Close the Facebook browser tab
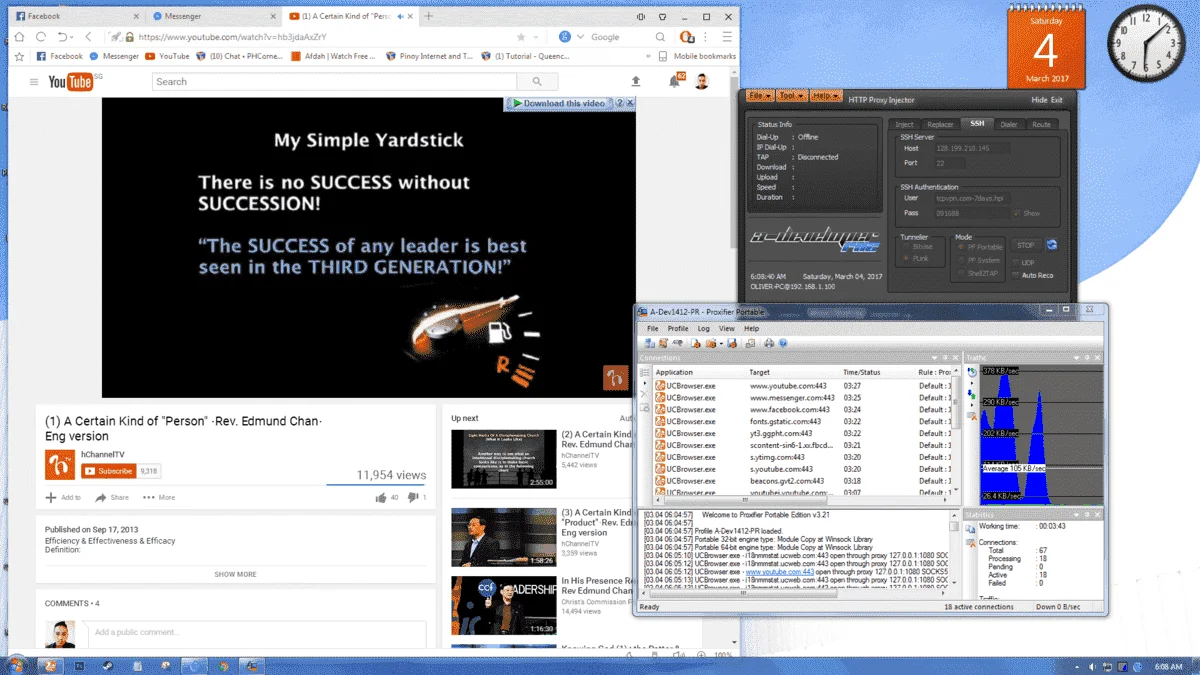 pos(134,16)
